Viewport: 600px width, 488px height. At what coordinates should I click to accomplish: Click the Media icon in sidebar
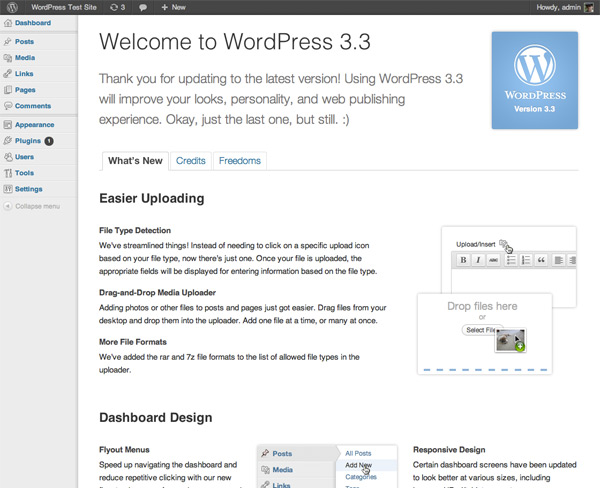[8, 58]
